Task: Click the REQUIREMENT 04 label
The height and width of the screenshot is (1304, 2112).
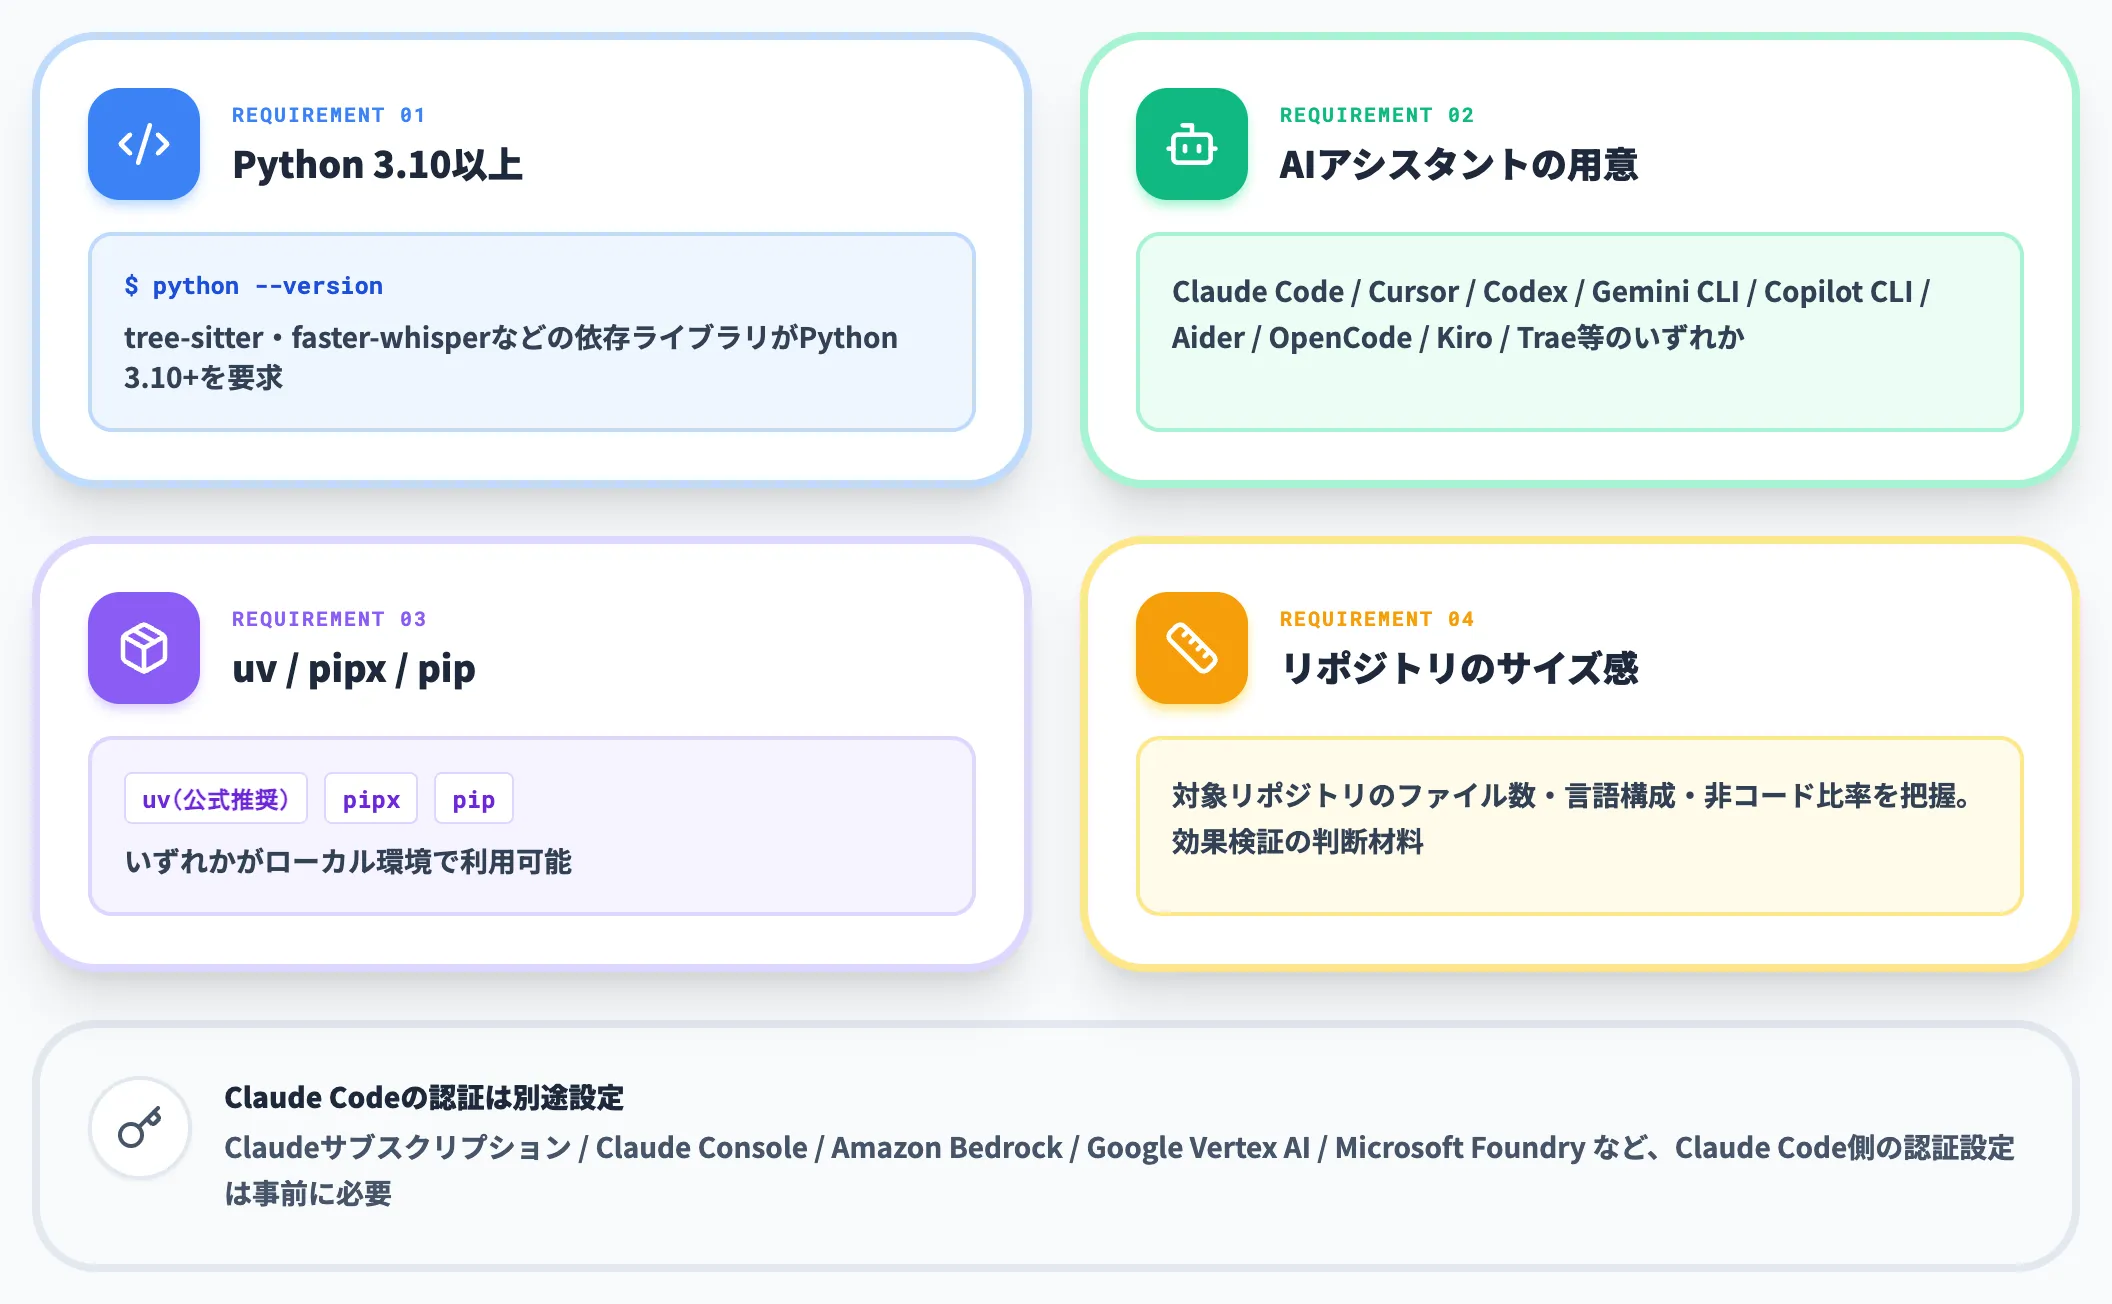Action: pyautogui.click(x=1377, y=619)
